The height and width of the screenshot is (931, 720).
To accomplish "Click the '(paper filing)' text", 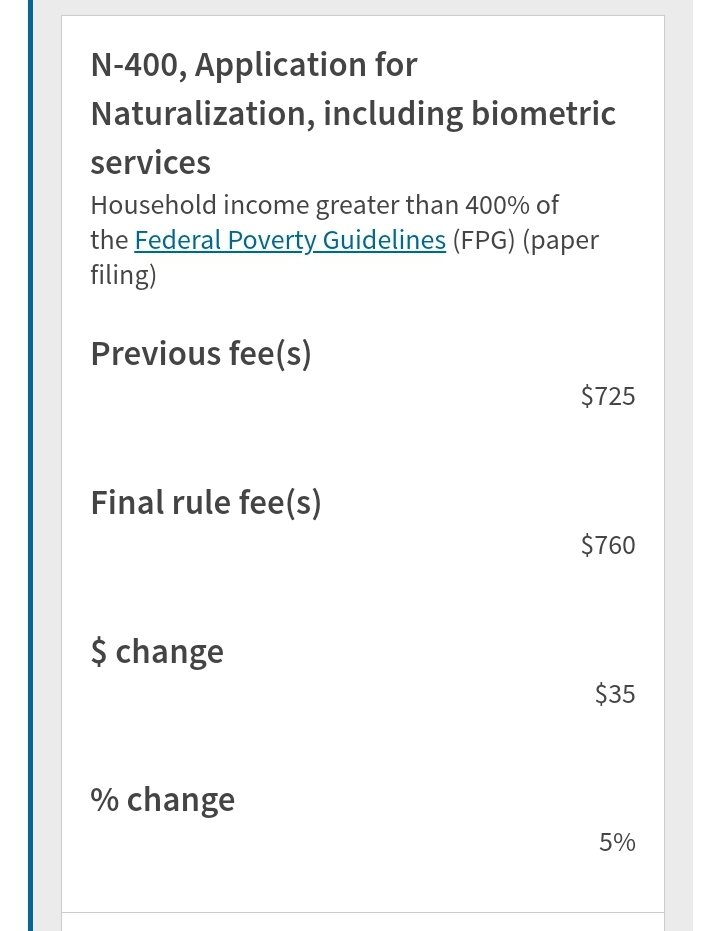I will click(x=345, y=258).
